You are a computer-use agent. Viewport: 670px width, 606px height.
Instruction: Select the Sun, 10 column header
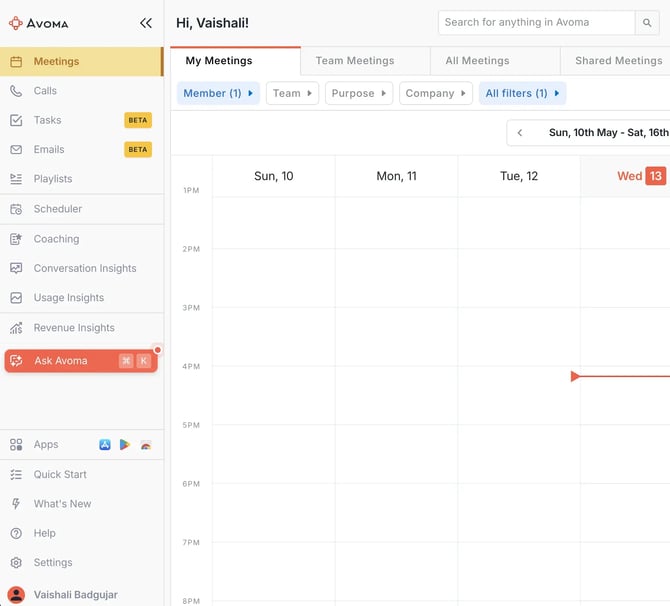pos(273,176)
